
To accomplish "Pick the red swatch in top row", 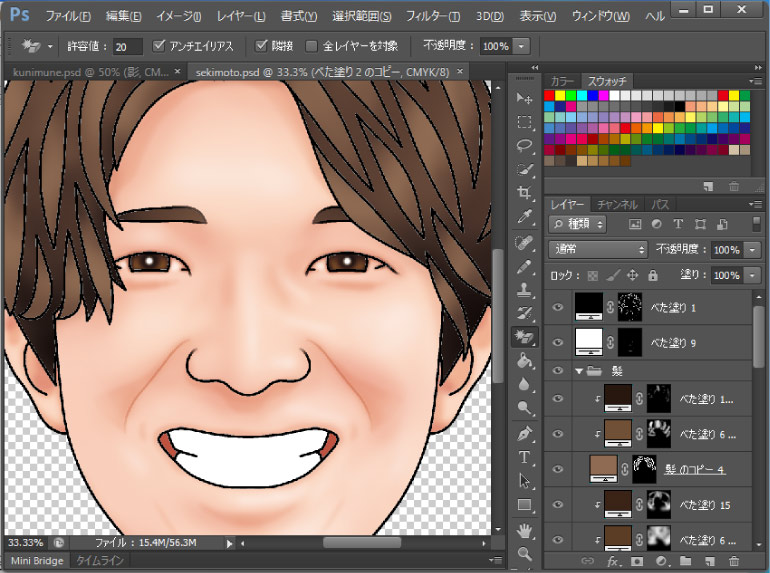I will [x=550, y=96].
